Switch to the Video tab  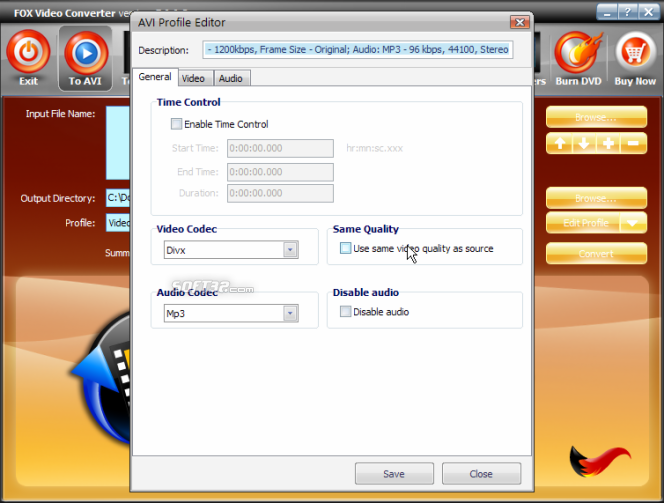[193, 78]
